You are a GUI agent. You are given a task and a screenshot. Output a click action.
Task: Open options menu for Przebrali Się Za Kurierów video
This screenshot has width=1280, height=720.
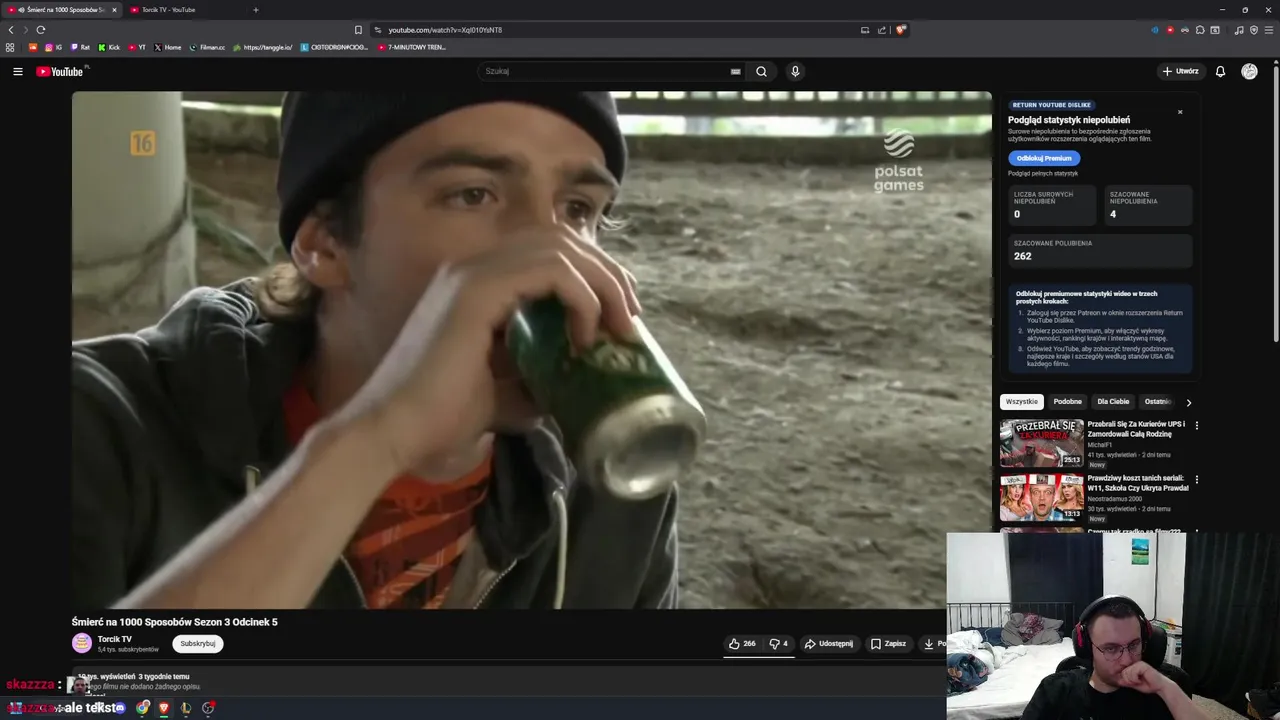pyautogui.click(x=1196, y=425)
